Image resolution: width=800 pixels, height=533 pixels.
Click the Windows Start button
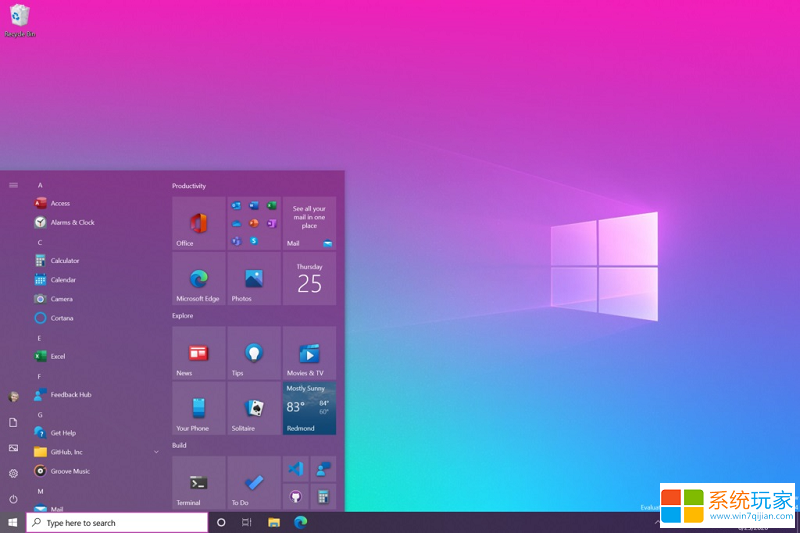(x=12, y=522)
